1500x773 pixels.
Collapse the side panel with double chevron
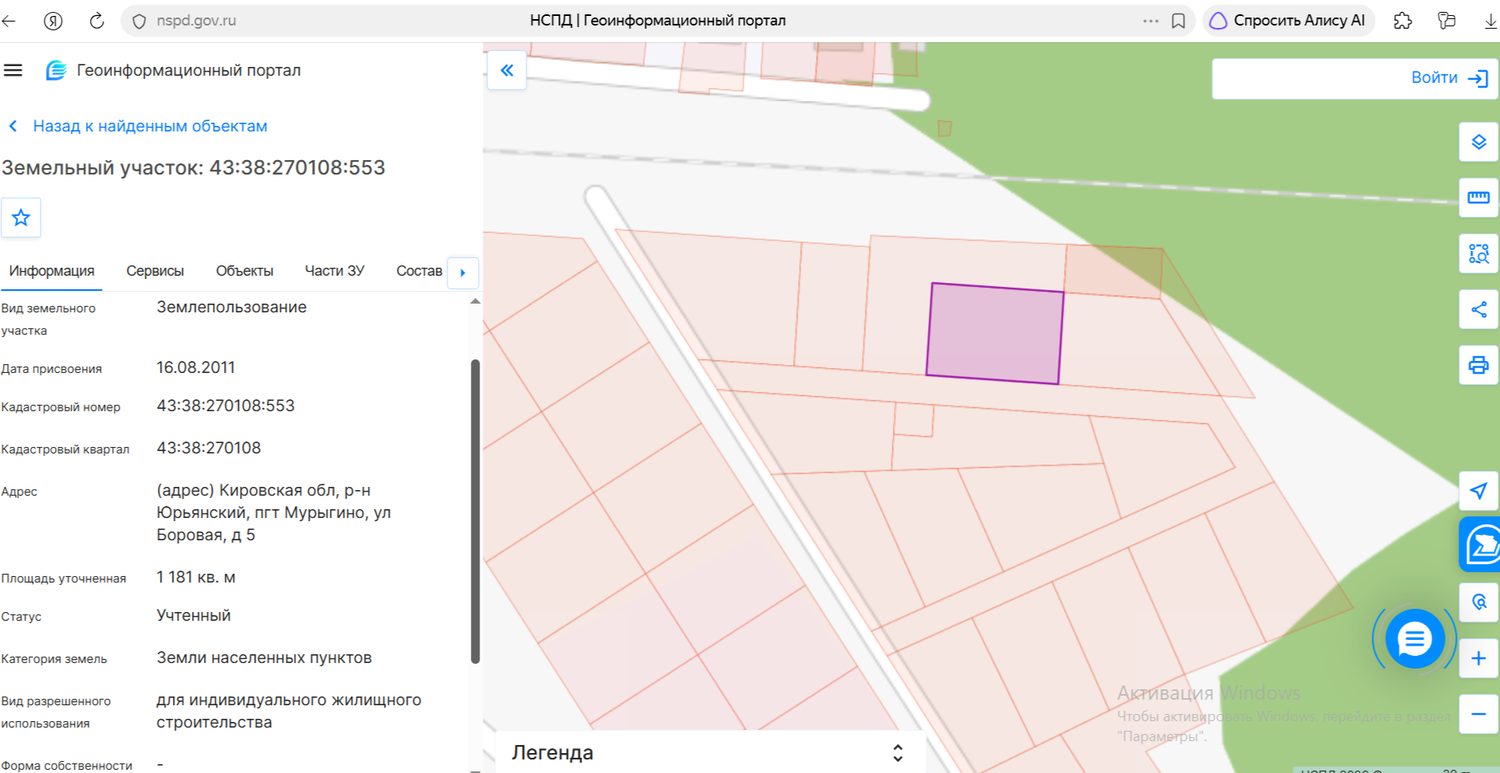click(x=507, y=70)
